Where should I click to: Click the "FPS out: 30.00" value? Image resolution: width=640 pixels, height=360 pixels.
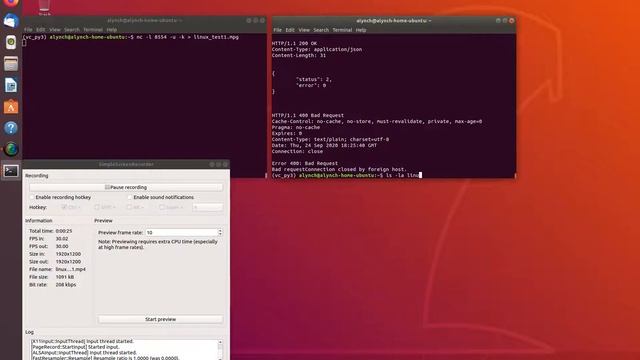[62, 247]
